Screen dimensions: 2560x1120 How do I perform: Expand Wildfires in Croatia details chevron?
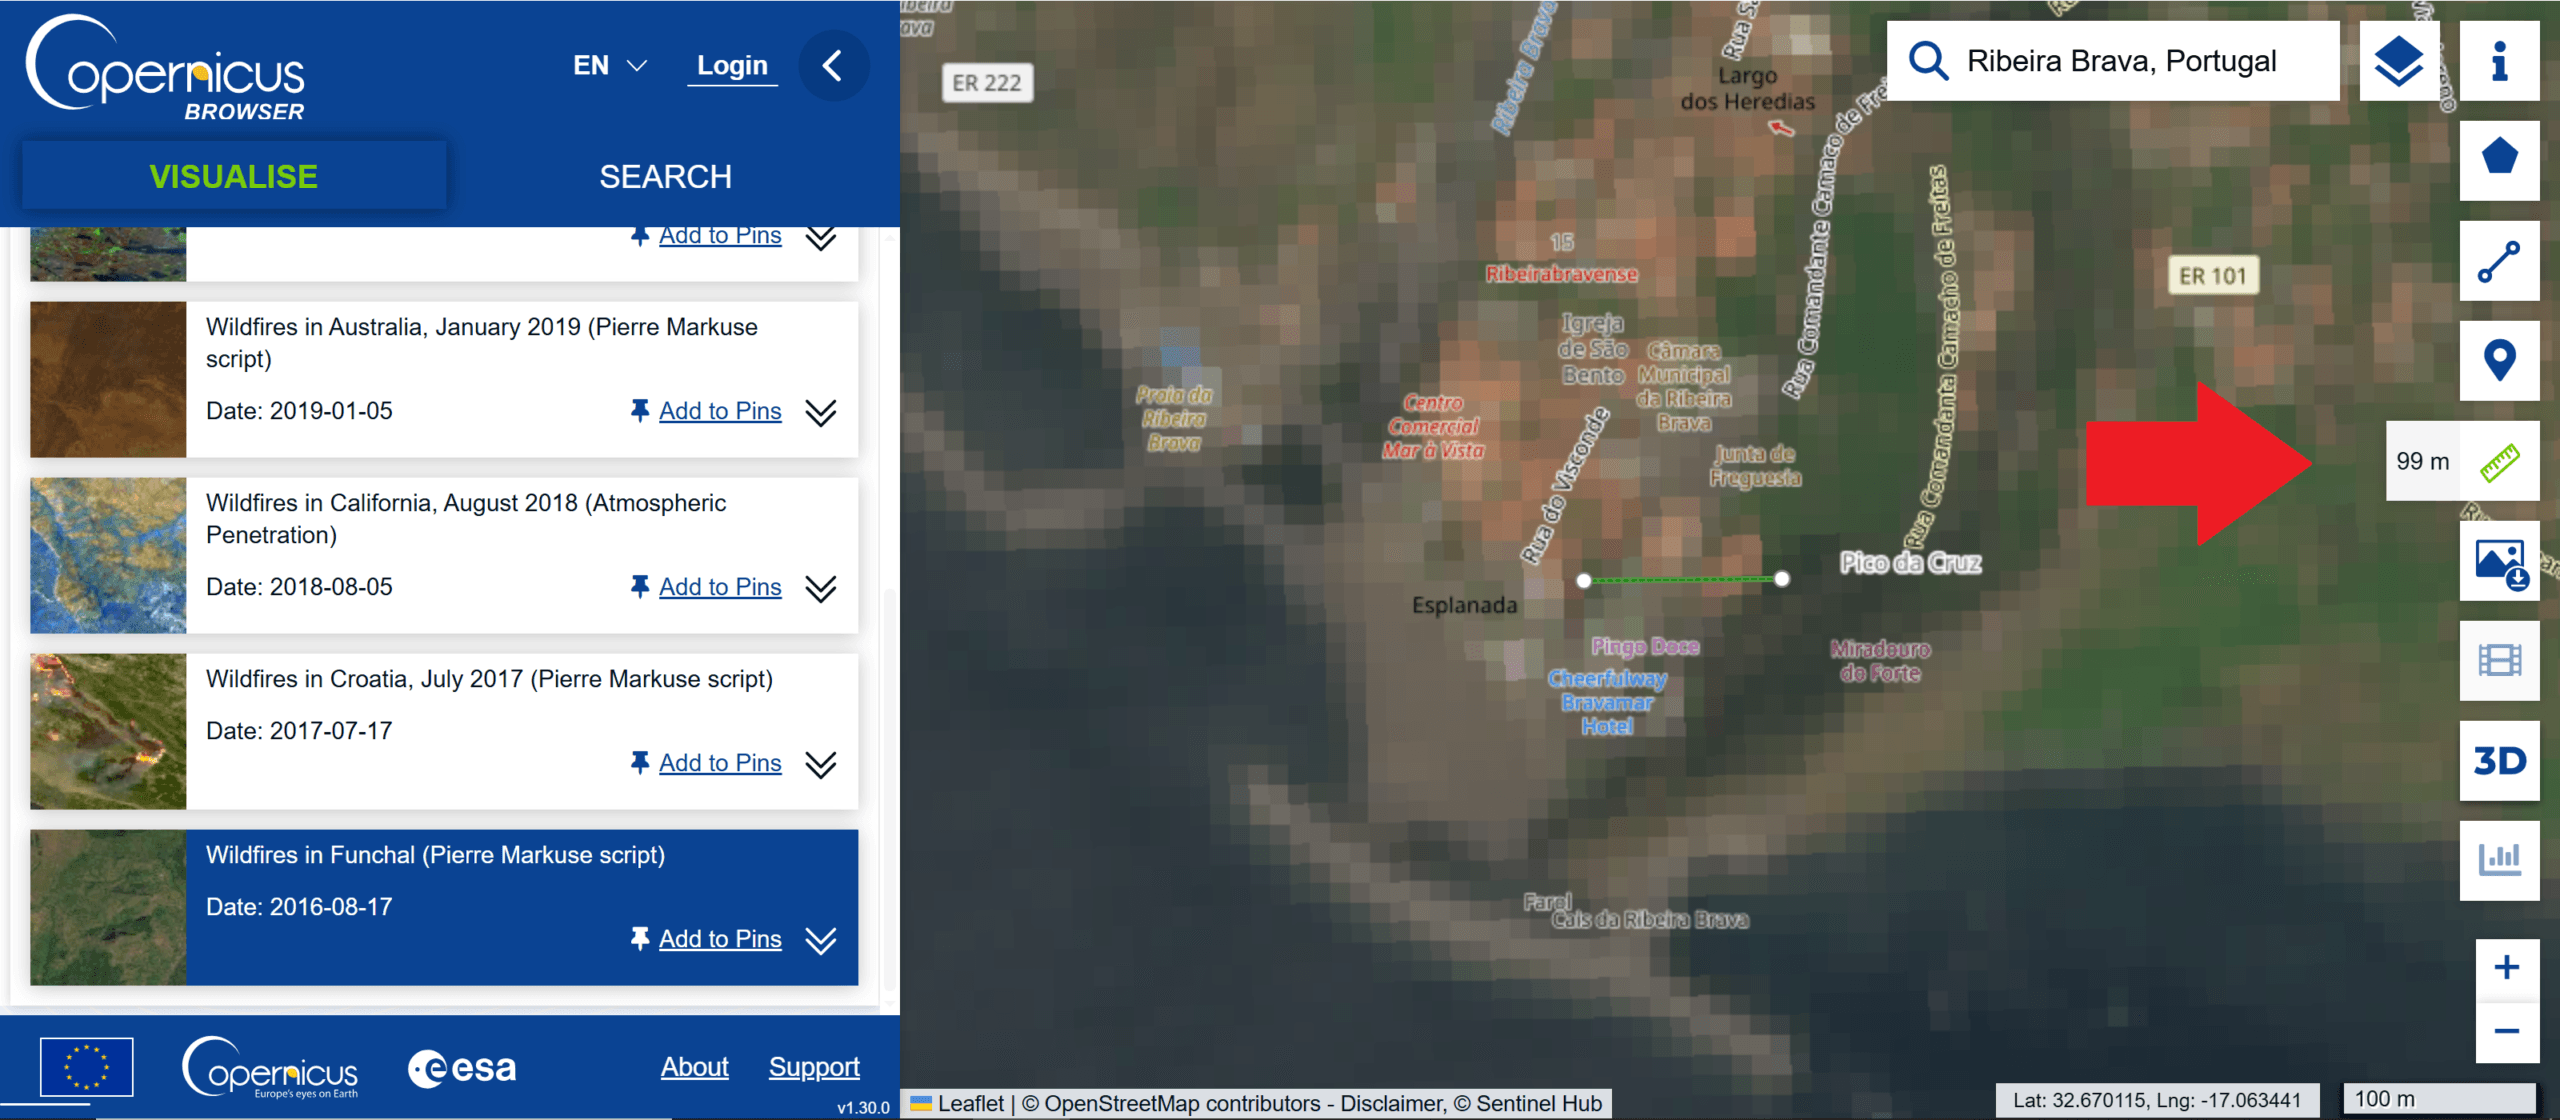821,764
